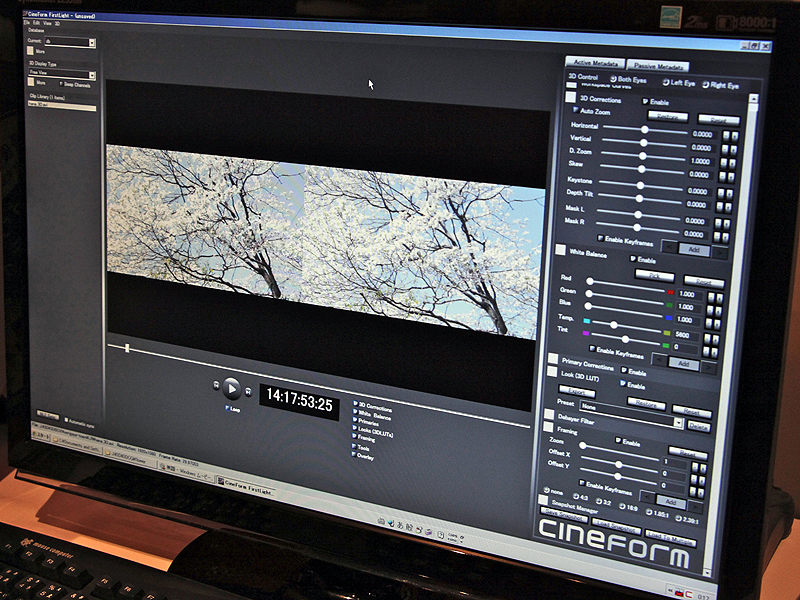Tick Enable Keyframes under 3D Corrections
The width and height of the screenshot is (800, 600).
pyautogui.click(x=601, y=238)
